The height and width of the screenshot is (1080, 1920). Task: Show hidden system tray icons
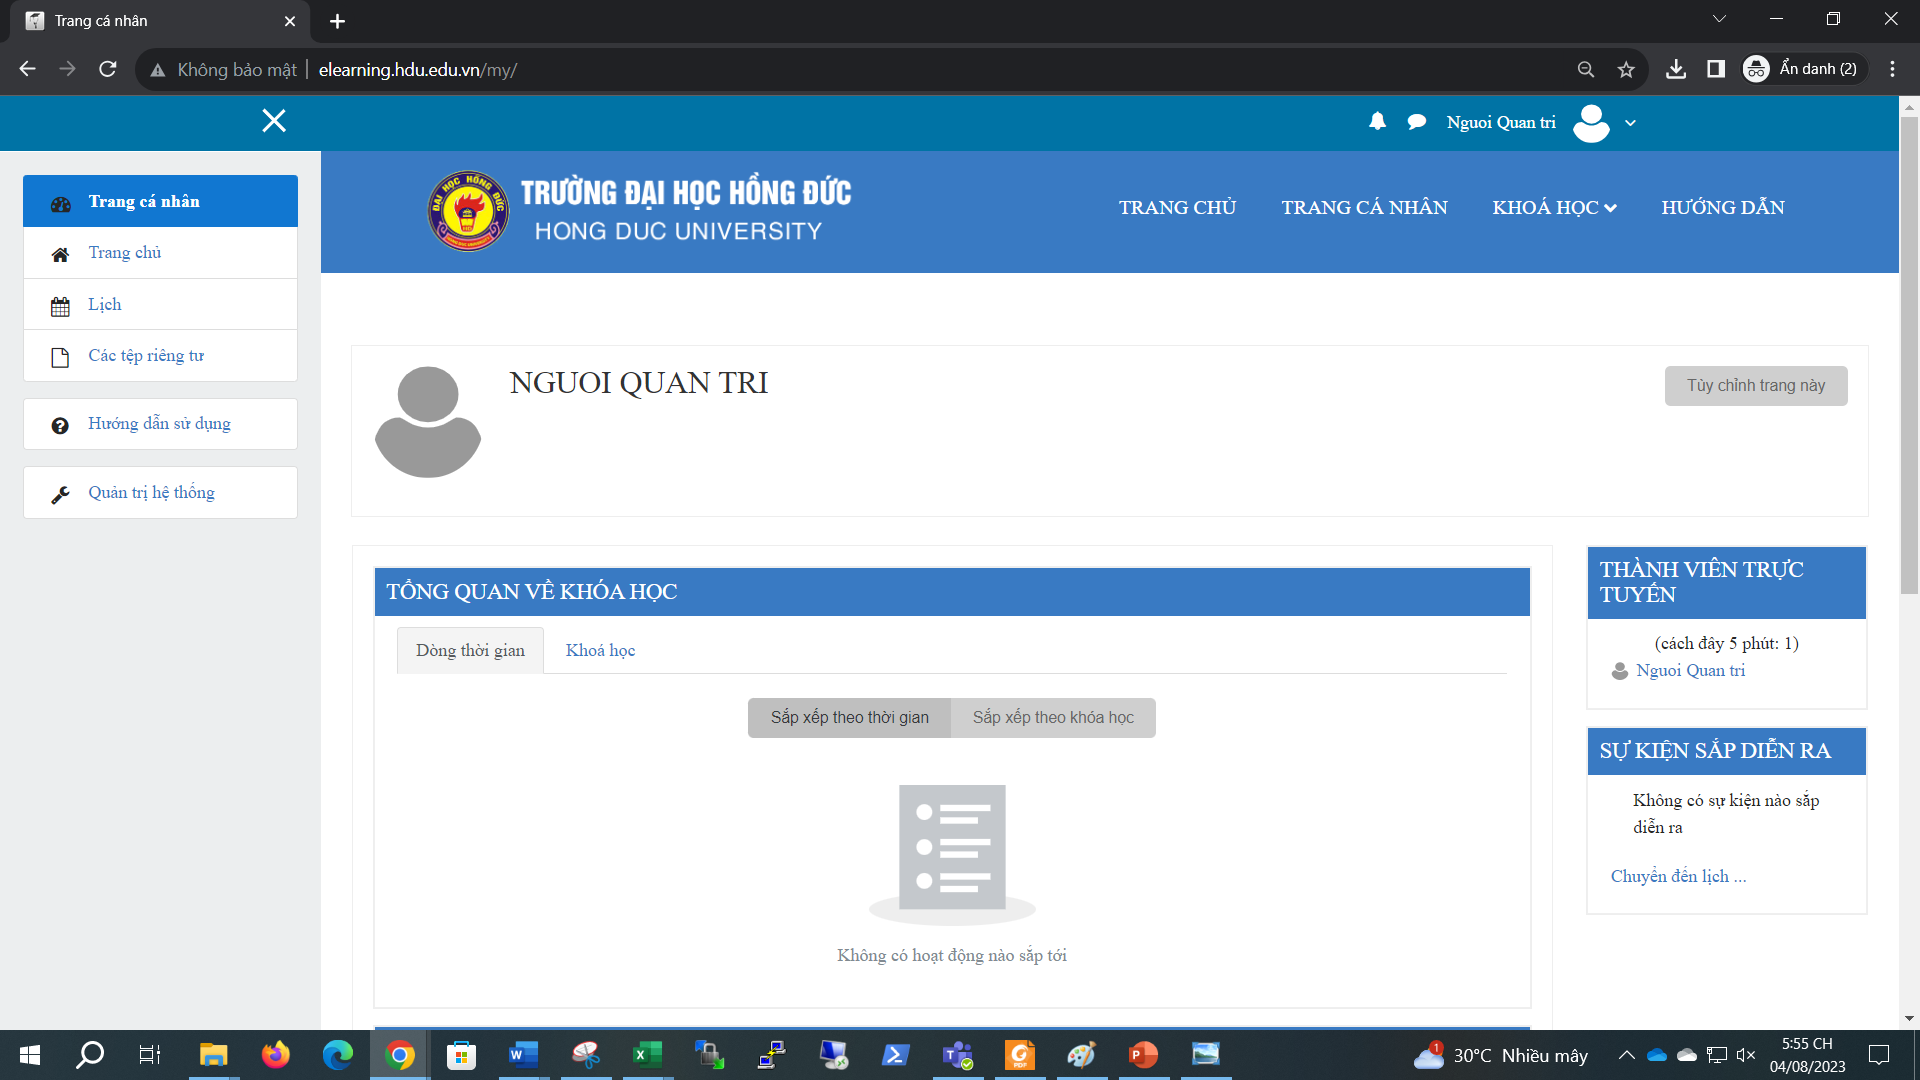point(1626,1055)
